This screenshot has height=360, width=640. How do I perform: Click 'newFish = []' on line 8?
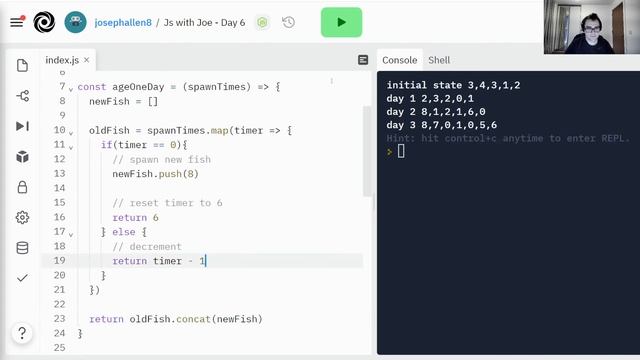click(124, 101)
